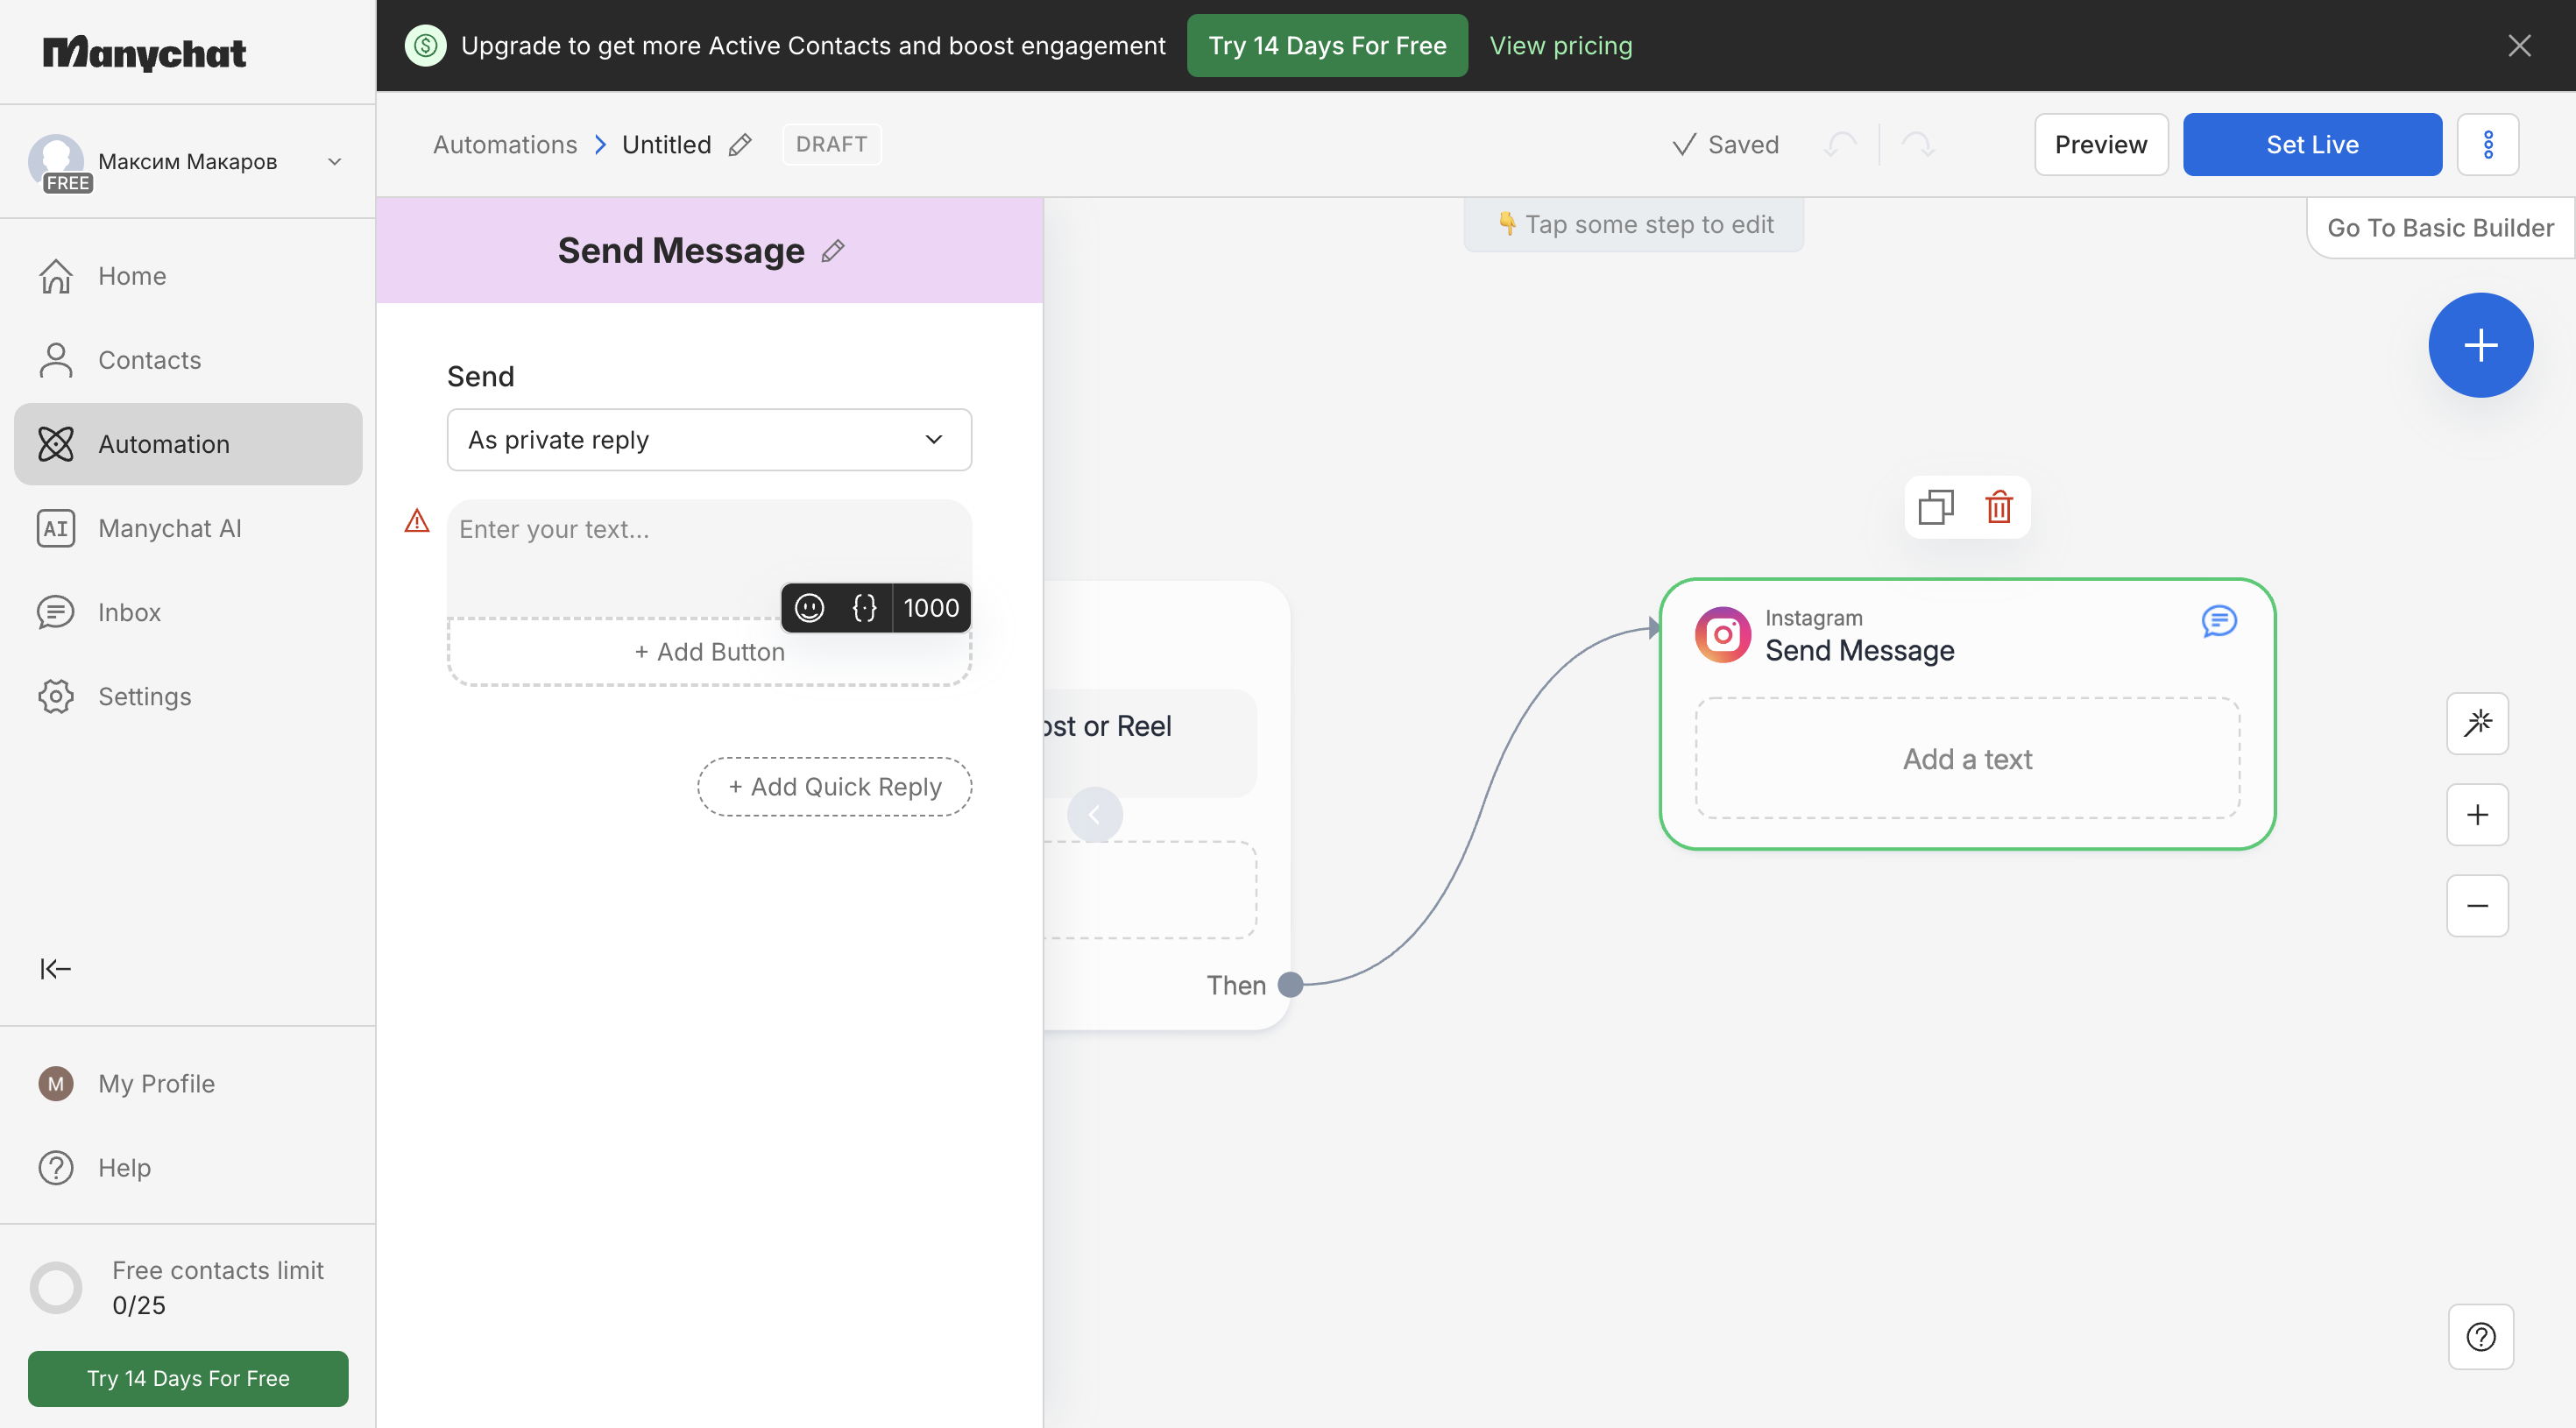Click the undo arrow icon
Screen dimensions: 2576x1428
[x=1840, y=144]
